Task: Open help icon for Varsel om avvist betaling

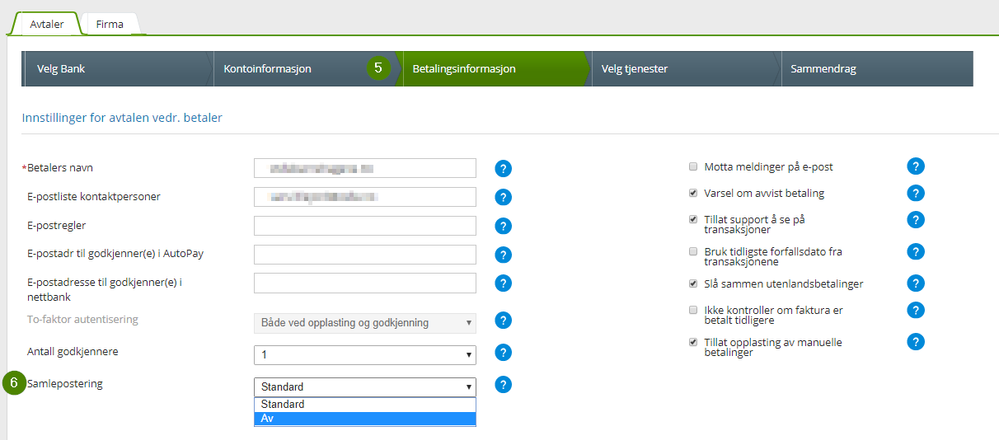Action: click(916, 193)
